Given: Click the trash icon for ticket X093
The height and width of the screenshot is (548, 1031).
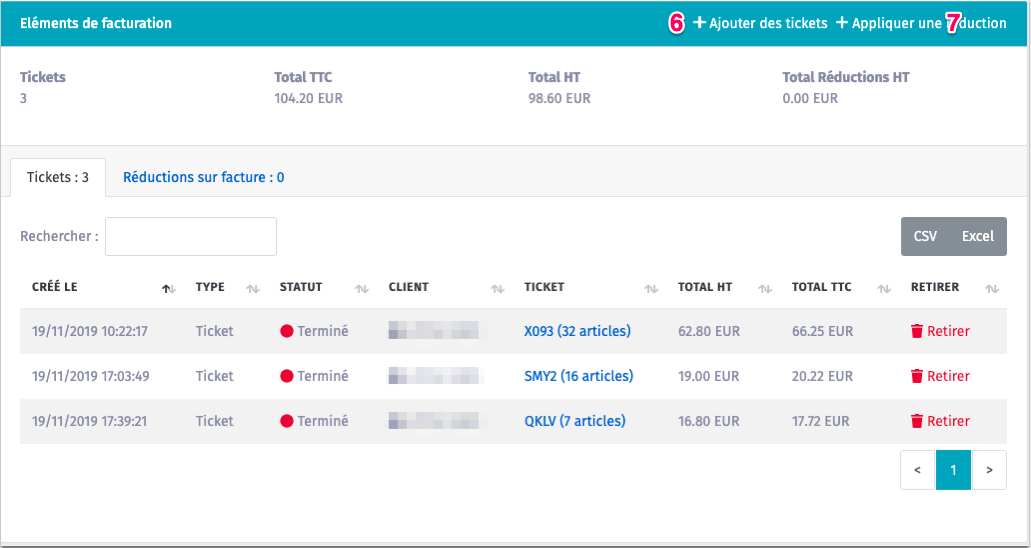Looking at the screenshot, I should point(916,331).
